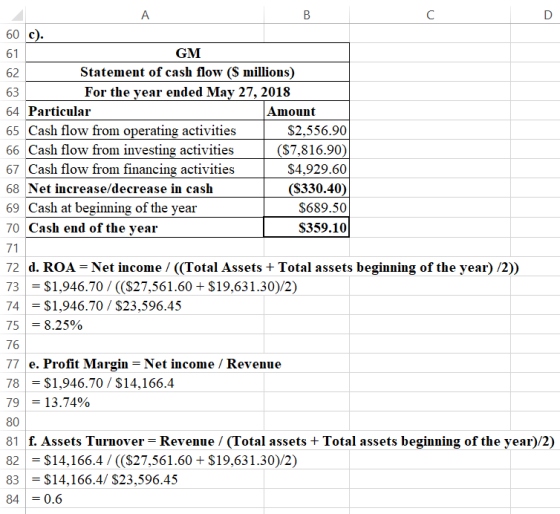Click 'Statement of cash flow ($ millions)' cell
The height and width of the screenshot is (514, 560).
pyautogui.click(x=188, y=73)
